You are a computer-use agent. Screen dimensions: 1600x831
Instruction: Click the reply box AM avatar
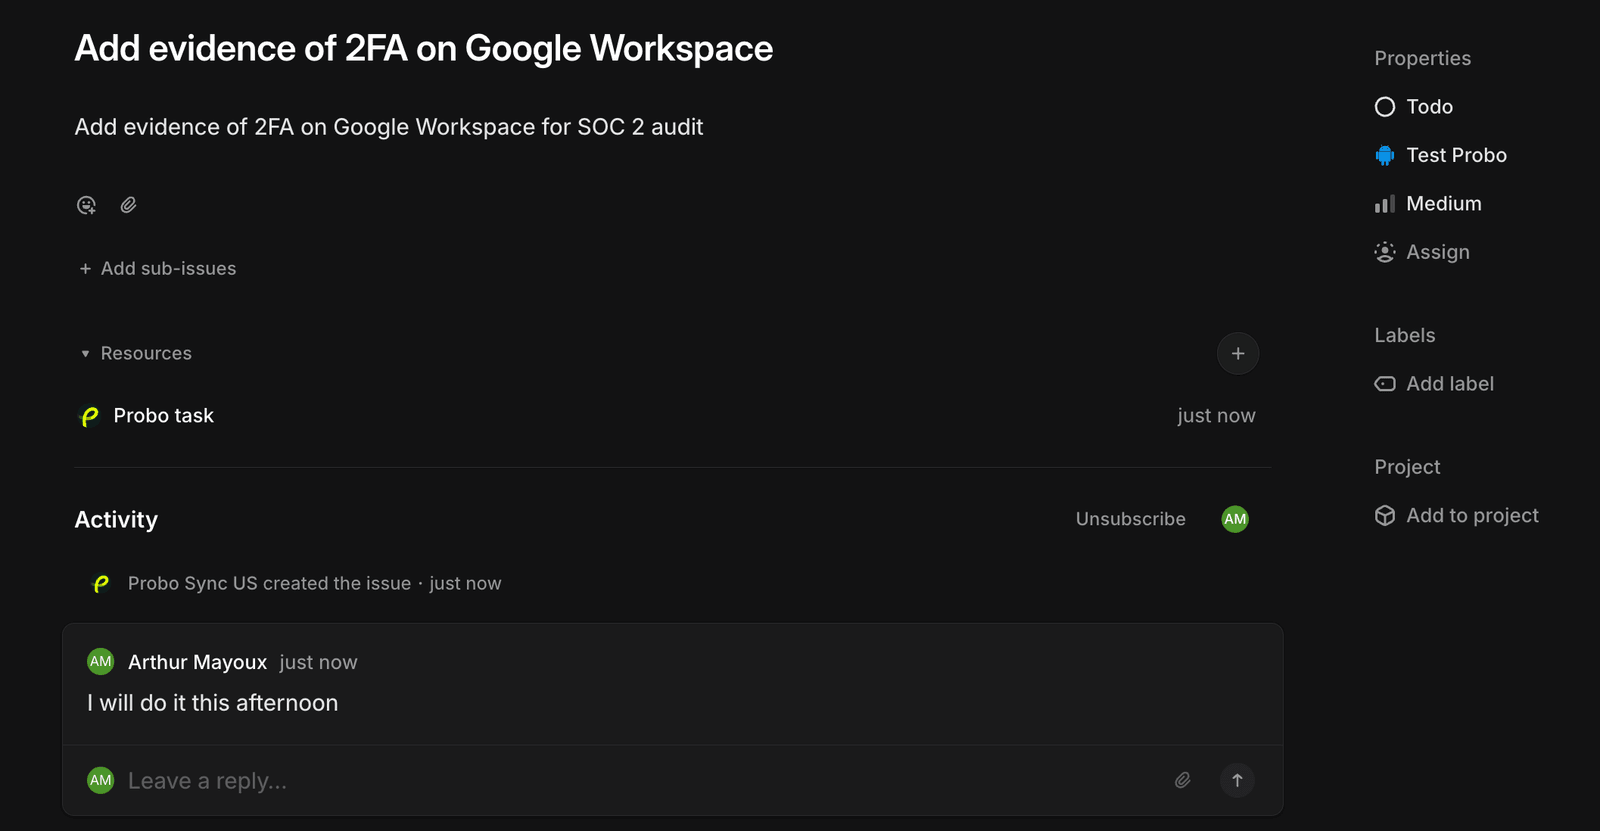pos(101,780)
